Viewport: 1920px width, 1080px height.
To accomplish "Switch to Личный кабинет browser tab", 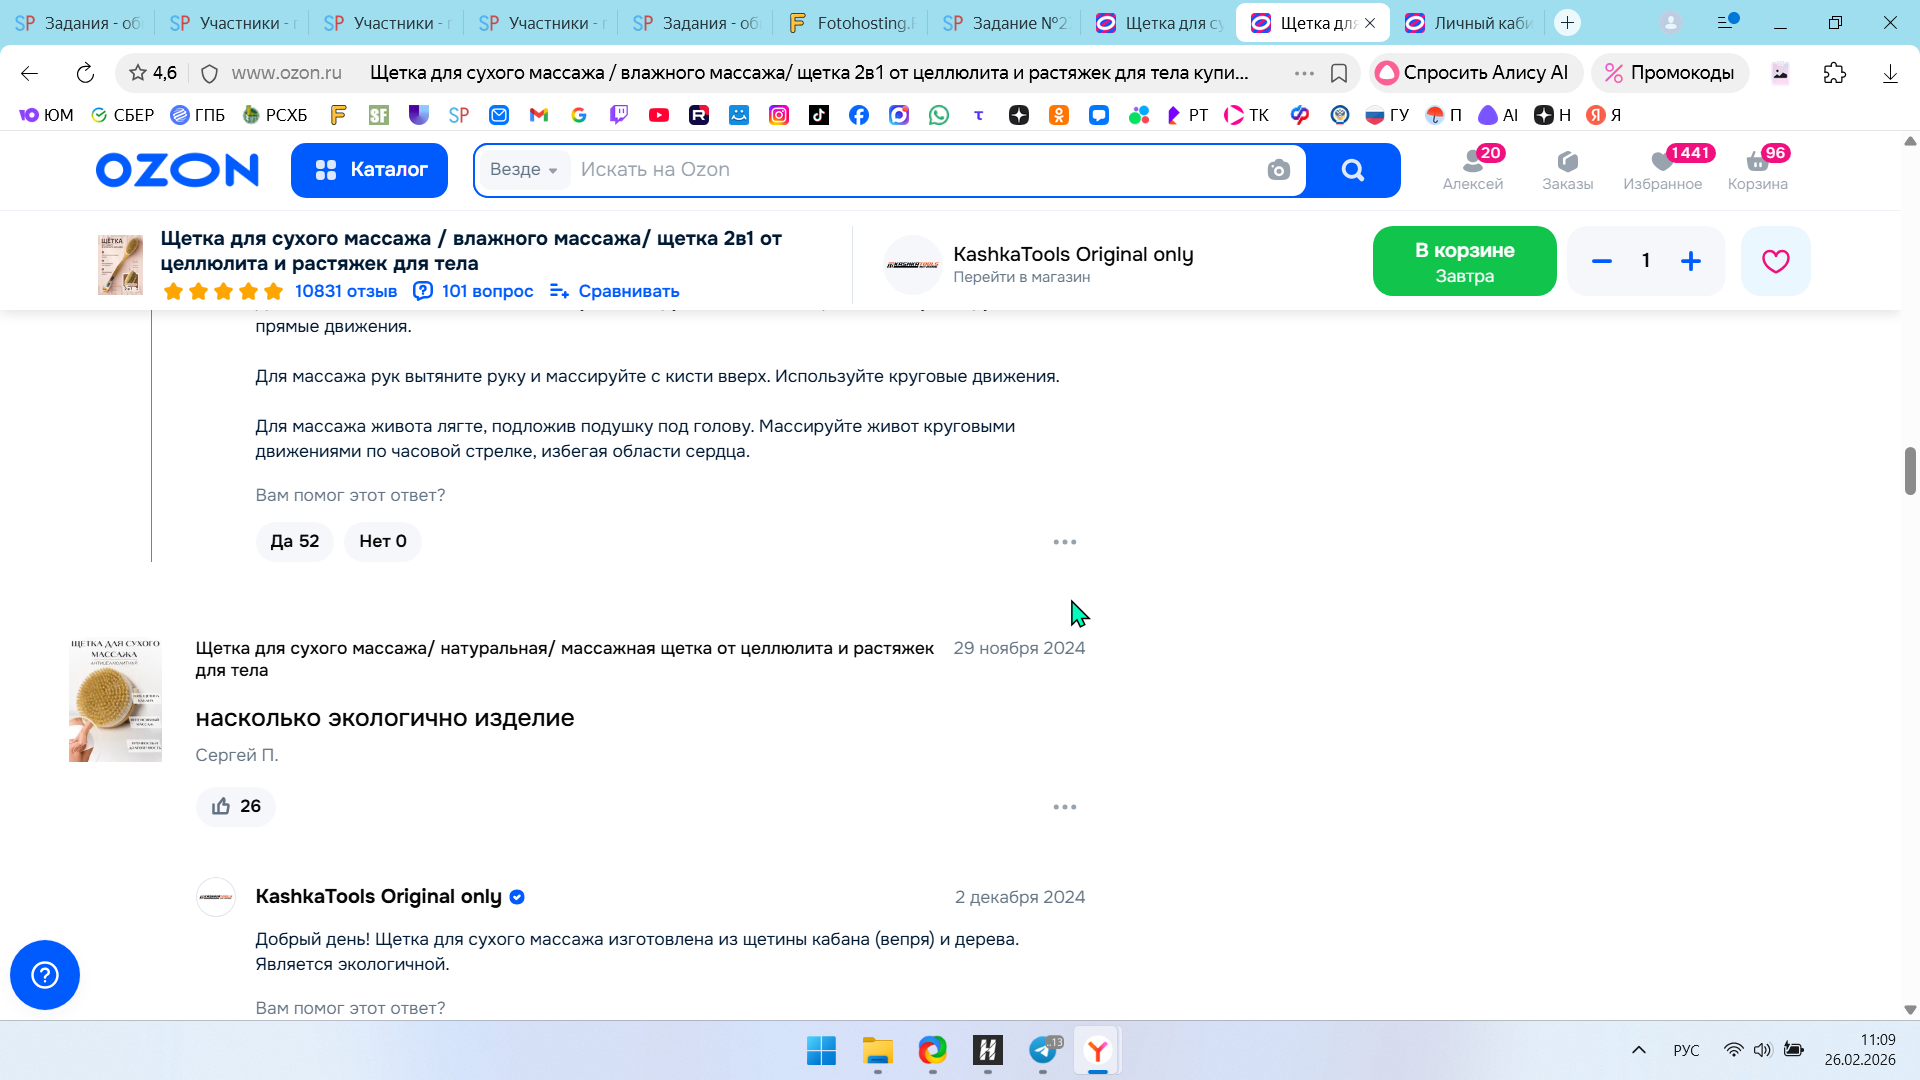I will coord(1468,22).
